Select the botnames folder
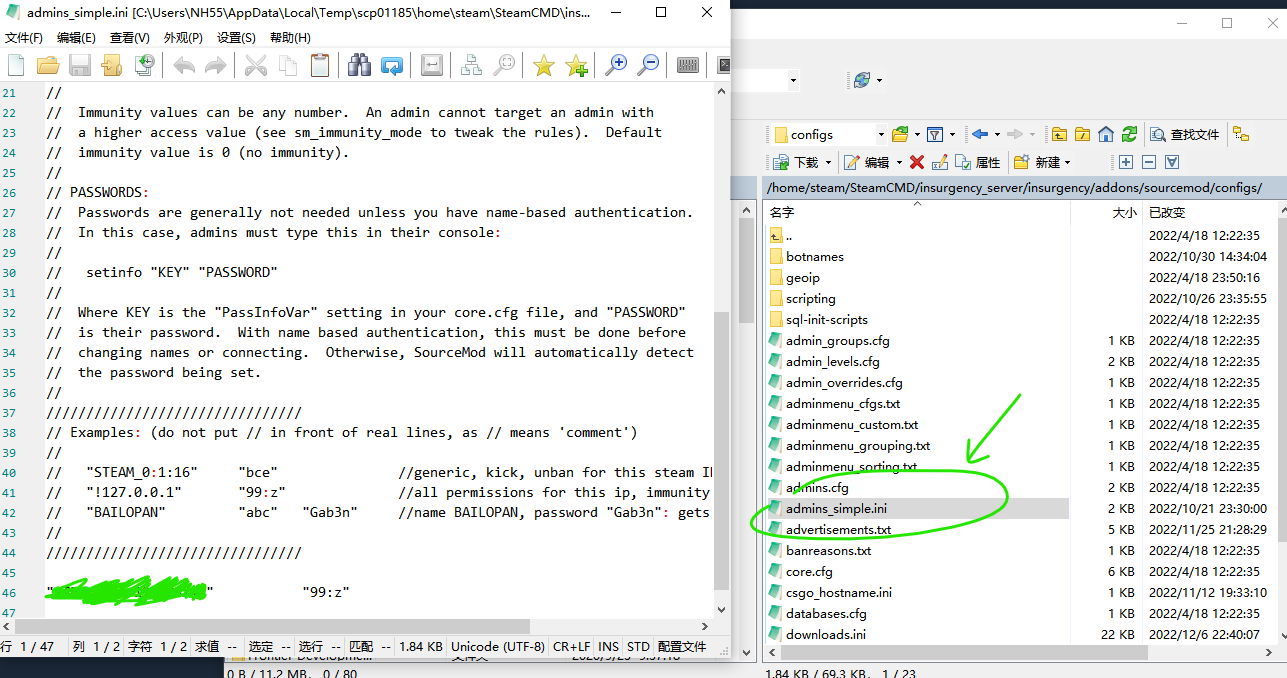The width and height of the screenshot is (1287, 678). tap(815, 257)
